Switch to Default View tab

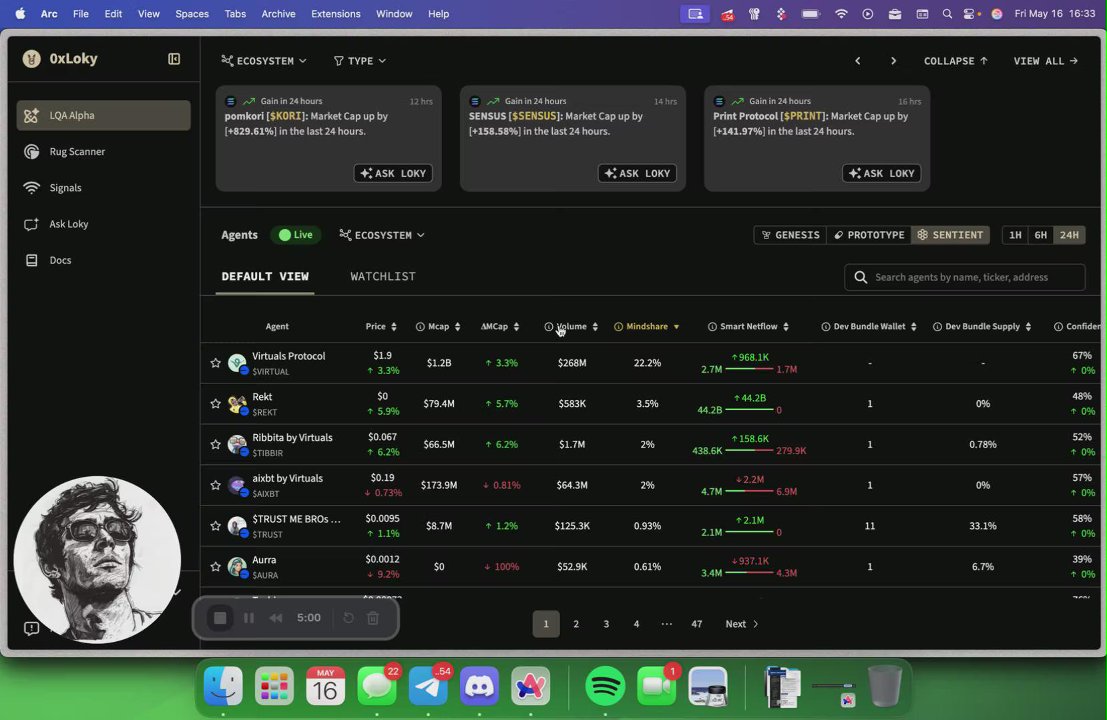click(x=265, y=277)
